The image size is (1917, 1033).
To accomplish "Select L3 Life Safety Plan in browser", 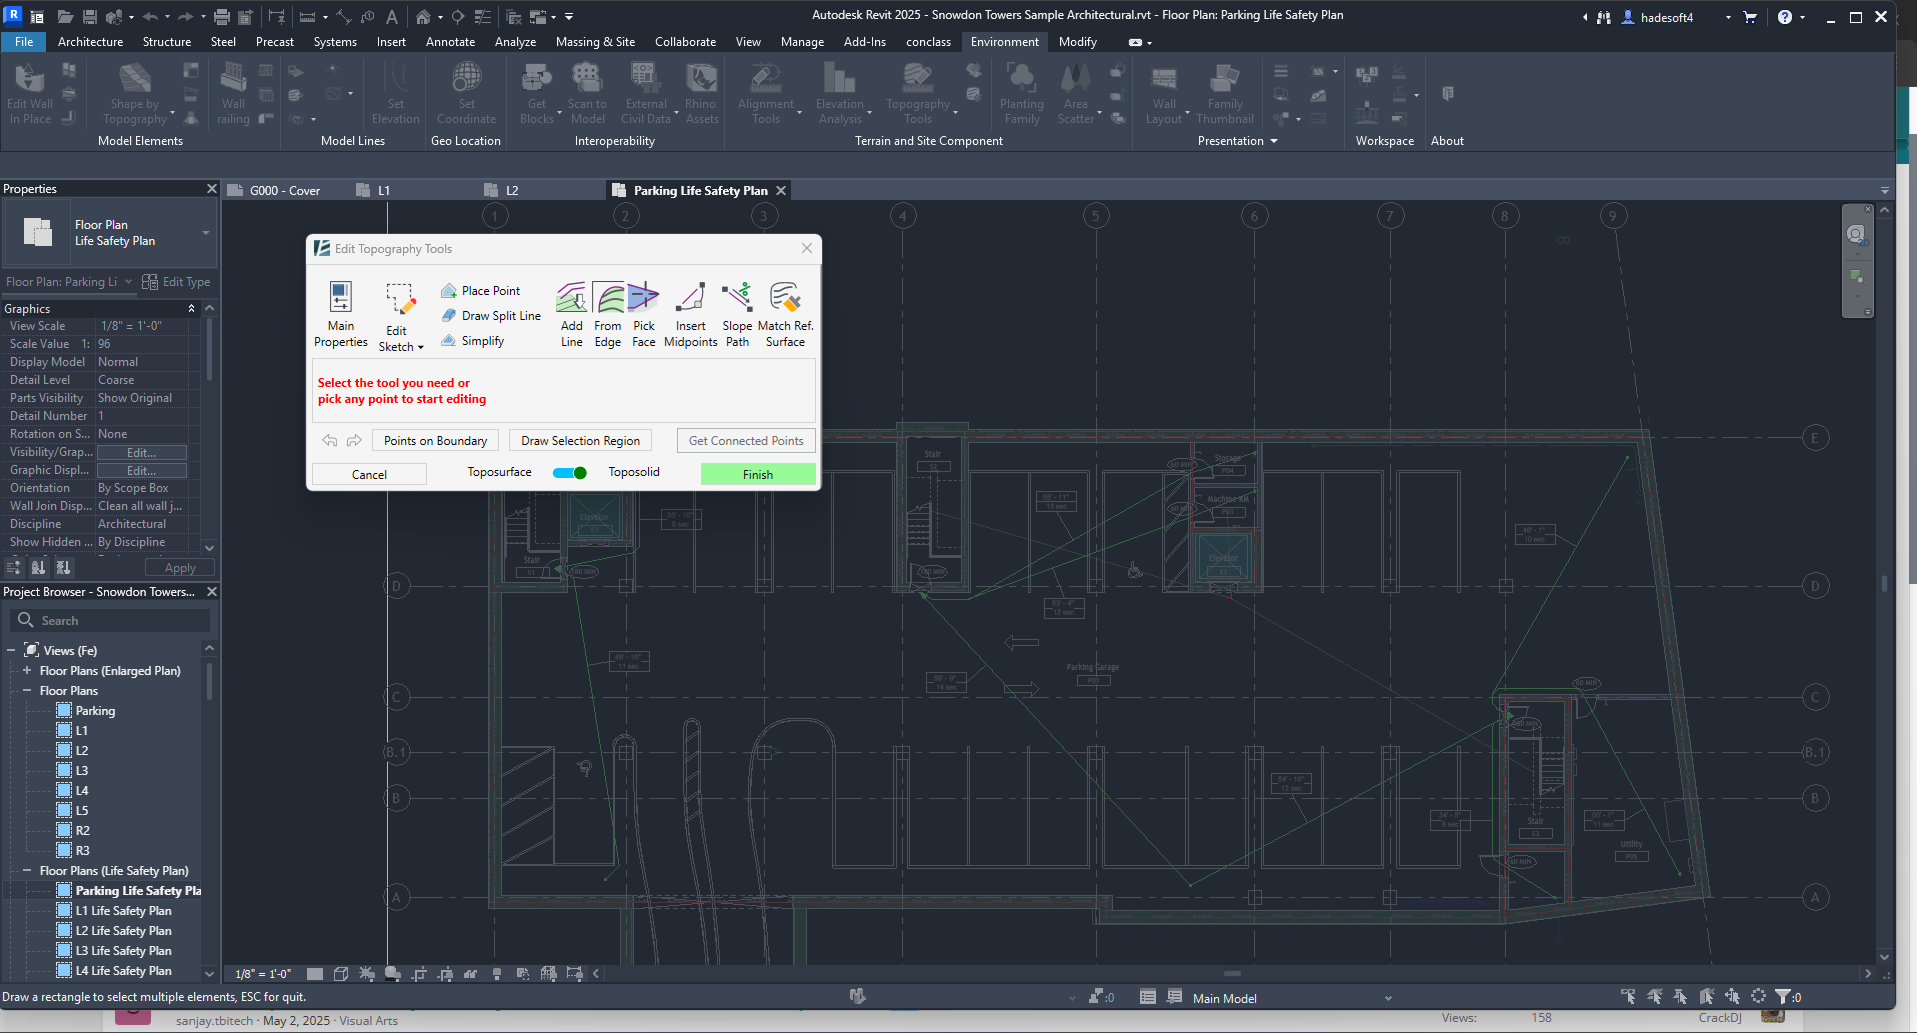I will pyautogui.click(x=123, y=951).
